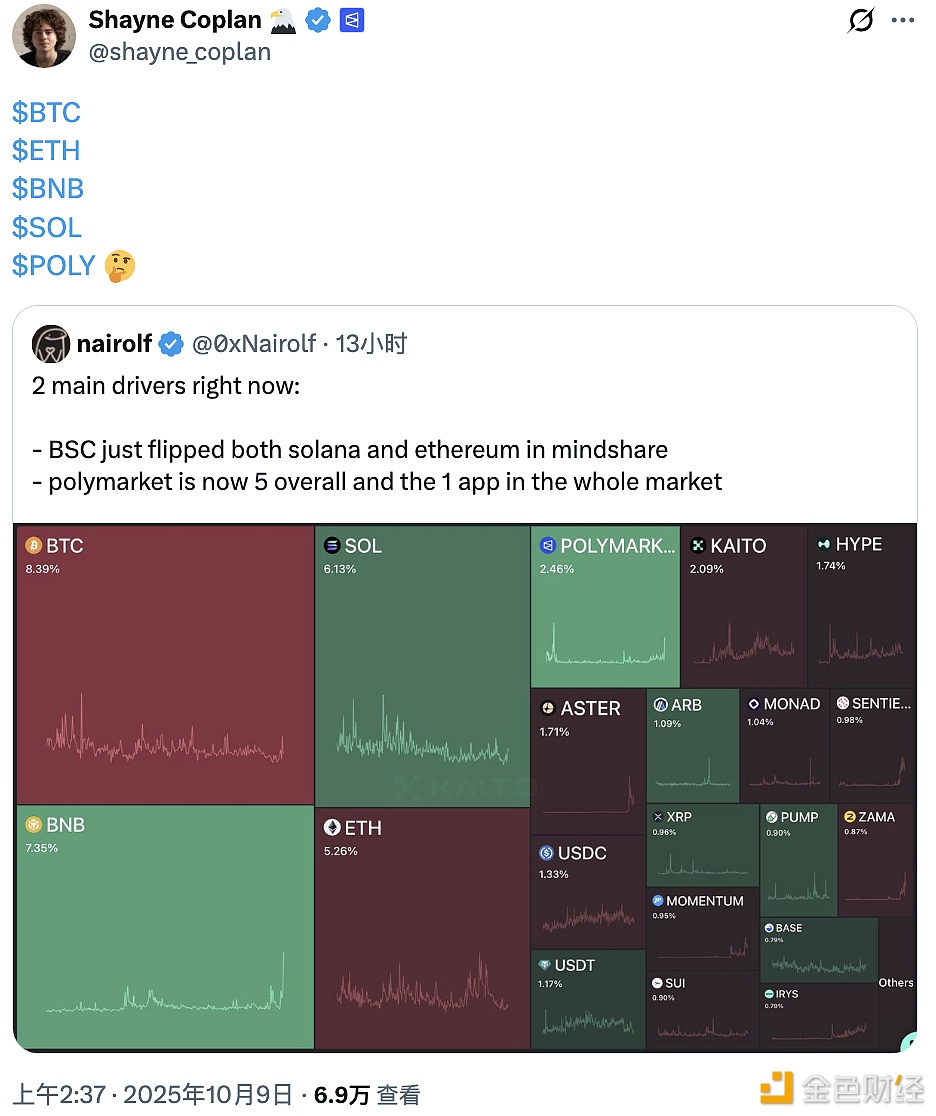Click the Polymarket affiliate badge icon
The image size is (936, 1116).
[352, 20]
